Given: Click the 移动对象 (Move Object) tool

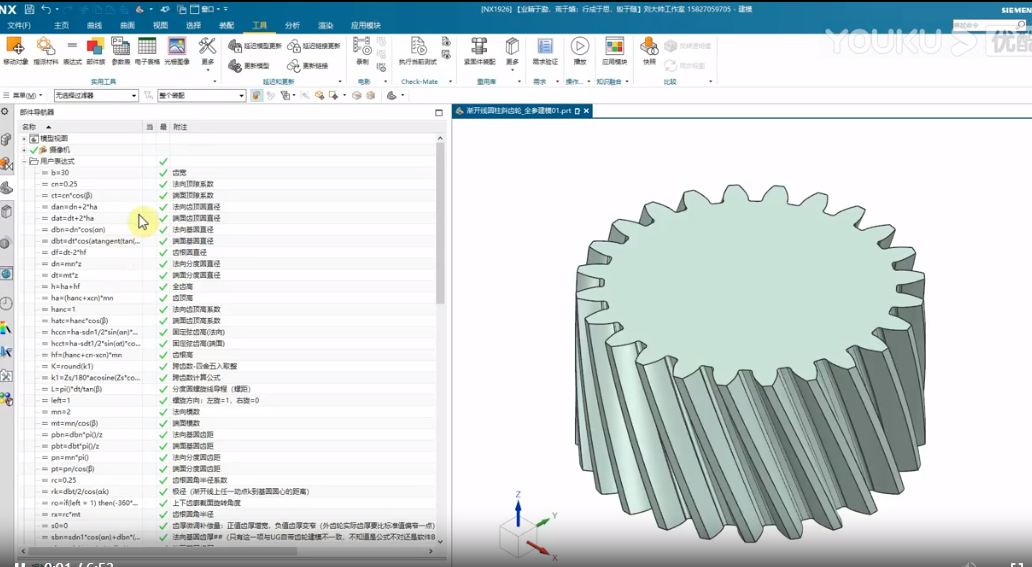Looking at the screenshot, I should point(15,48).
